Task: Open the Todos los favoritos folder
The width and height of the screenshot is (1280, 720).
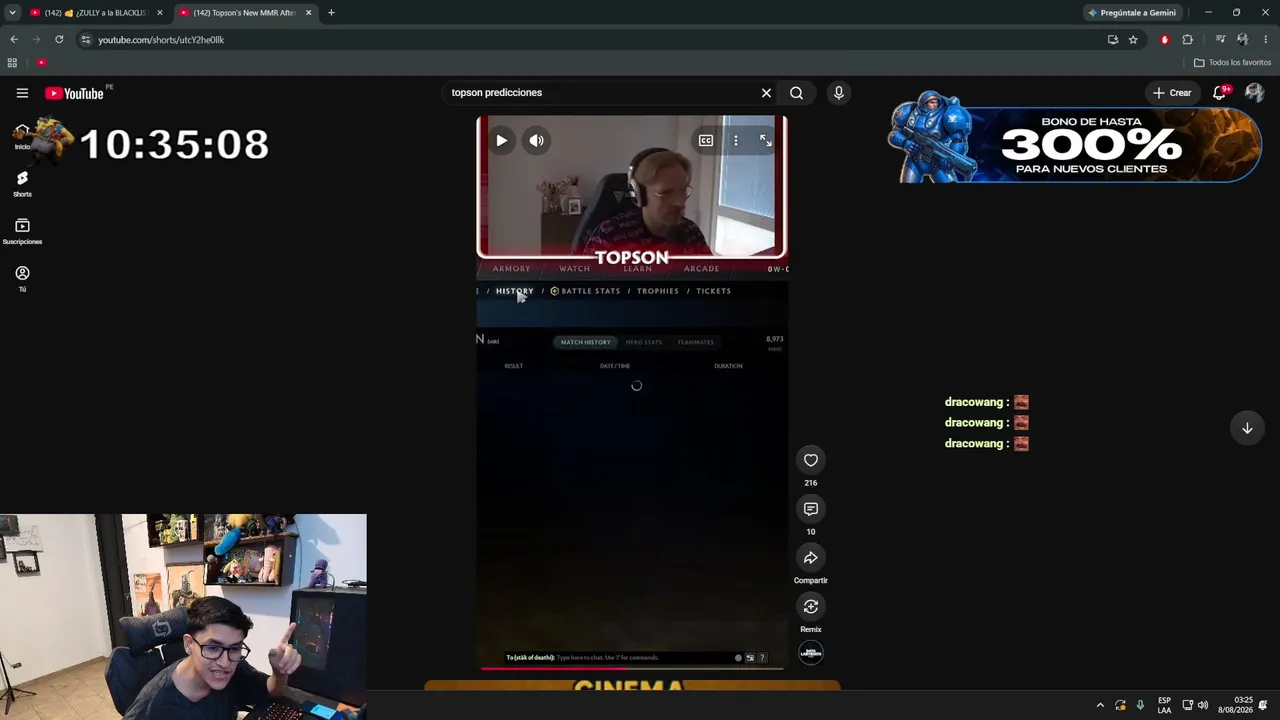Action: pos(1232,63)
